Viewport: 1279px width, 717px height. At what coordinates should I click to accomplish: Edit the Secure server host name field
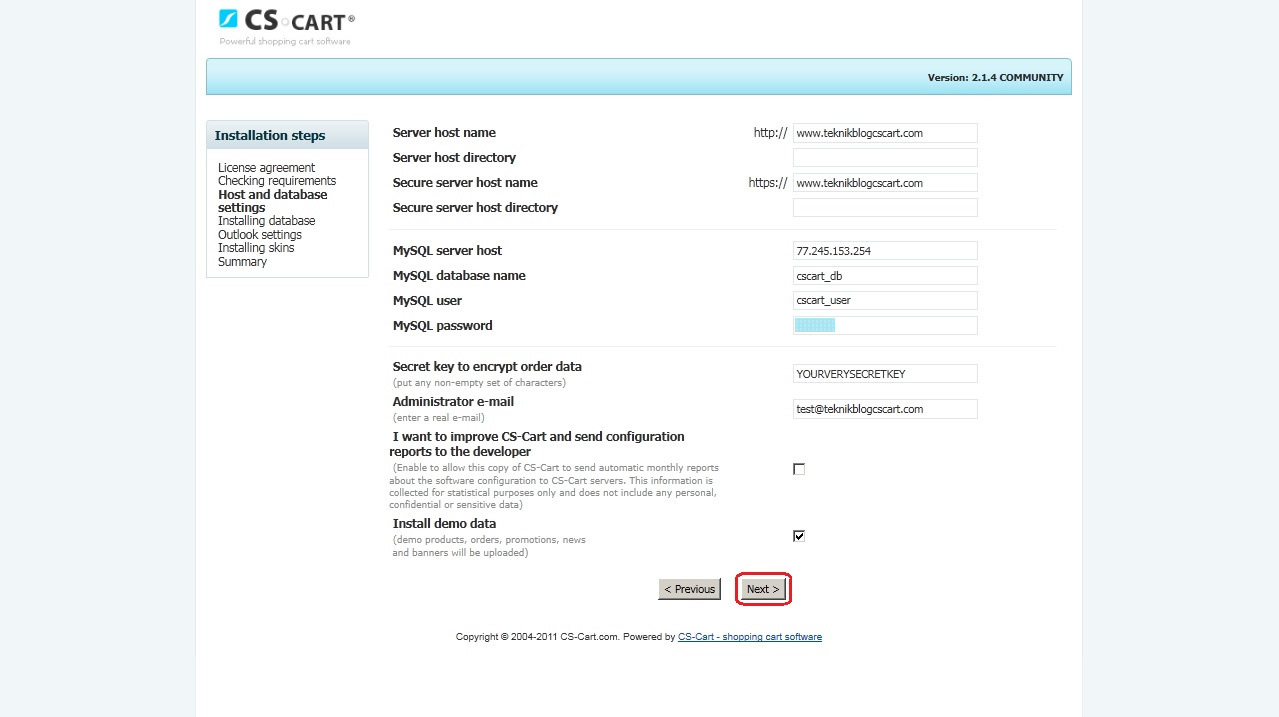coord(885,183)
